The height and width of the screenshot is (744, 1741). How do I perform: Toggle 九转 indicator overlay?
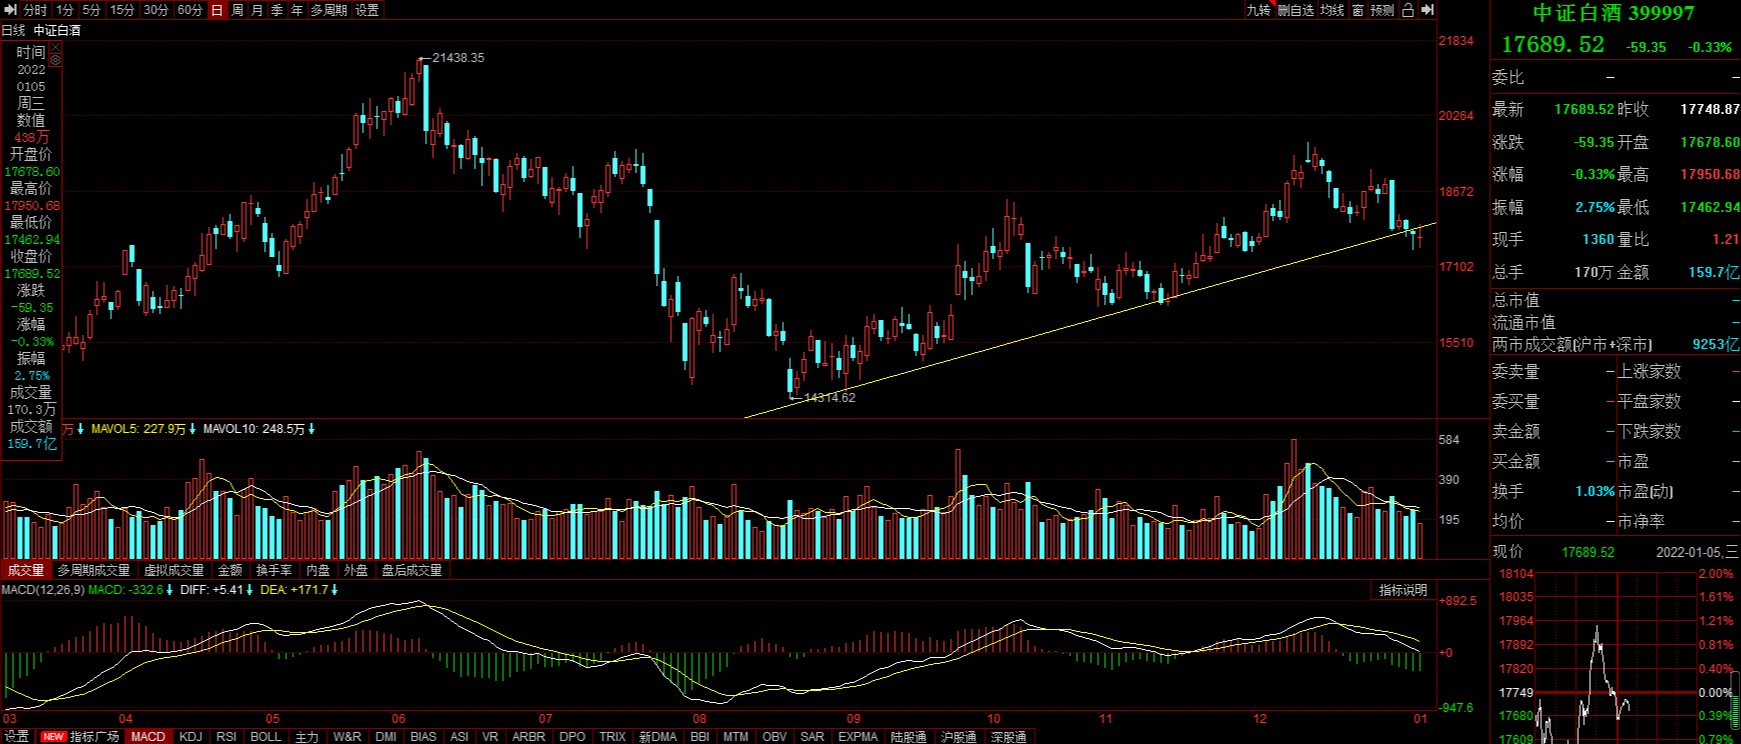click(x=1258, y=9)
